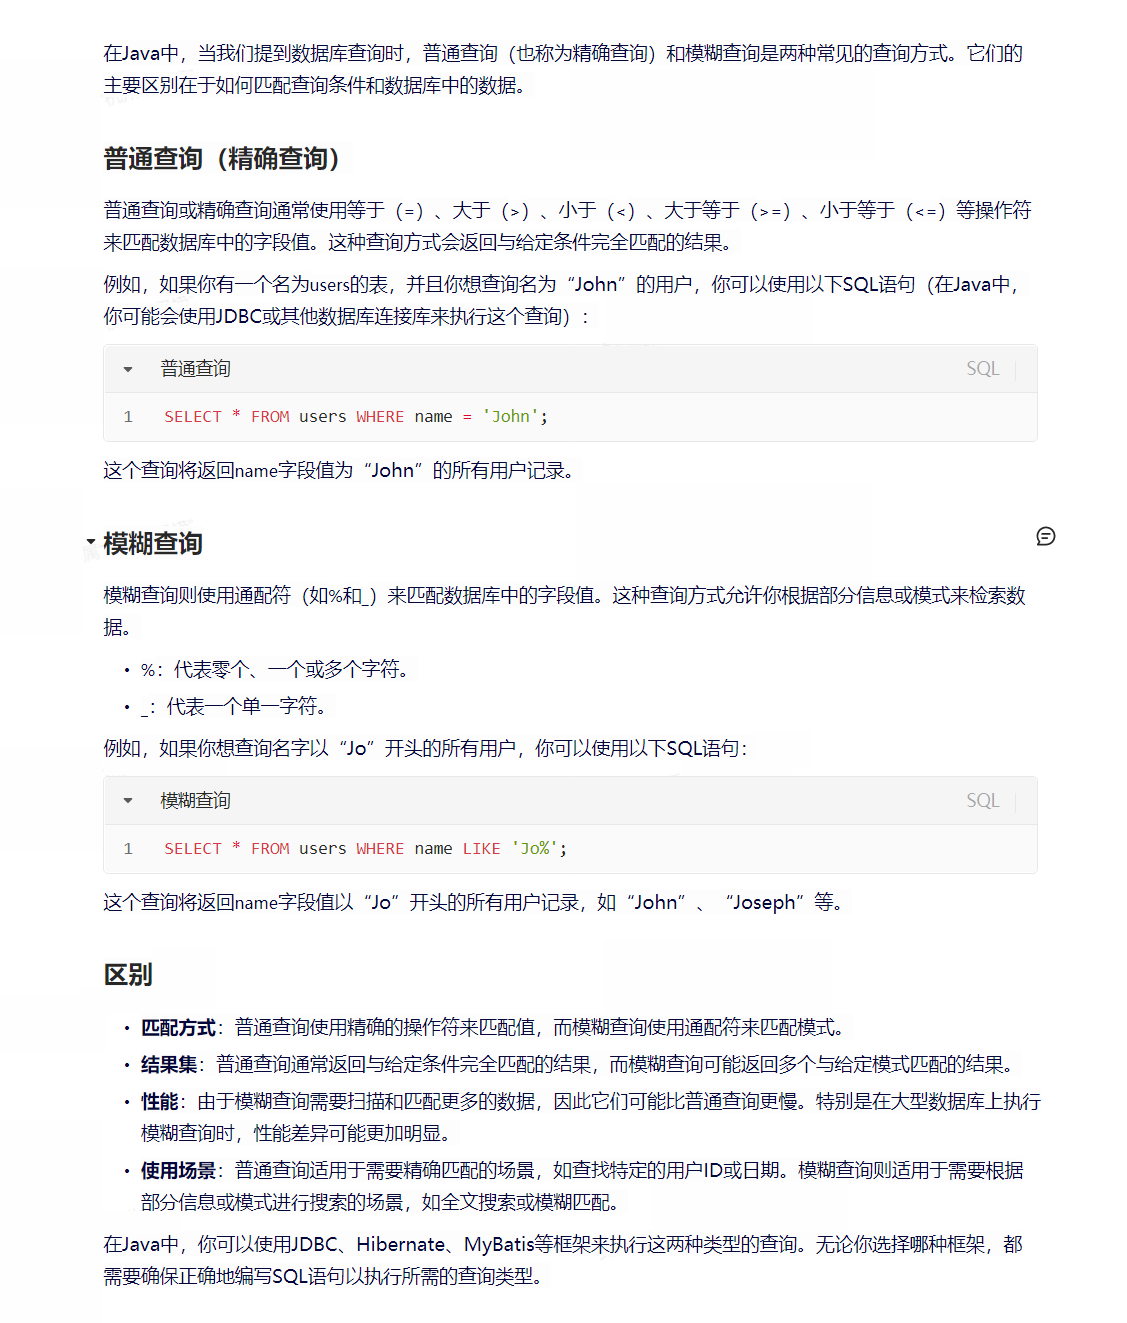Screen dimensions: 1127x1323
Task: Click line number 1 of John query
Action: click(x=128, y=417)
